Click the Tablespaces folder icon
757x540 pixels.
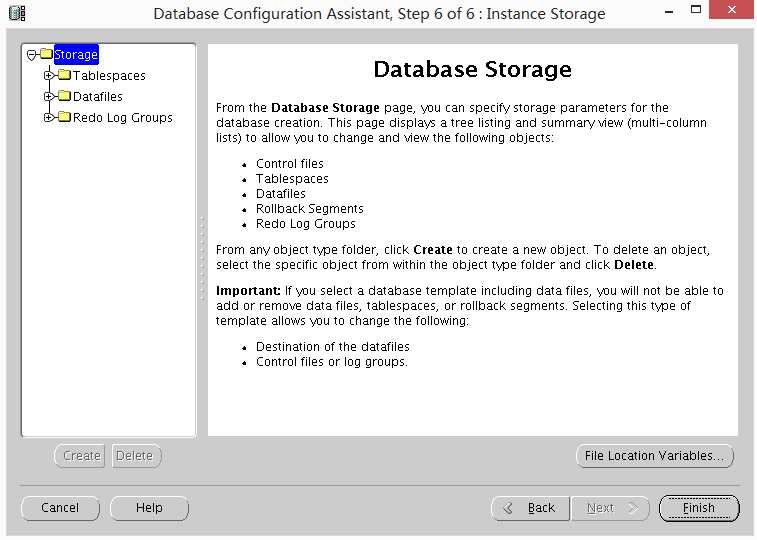[x=65, y=75]
